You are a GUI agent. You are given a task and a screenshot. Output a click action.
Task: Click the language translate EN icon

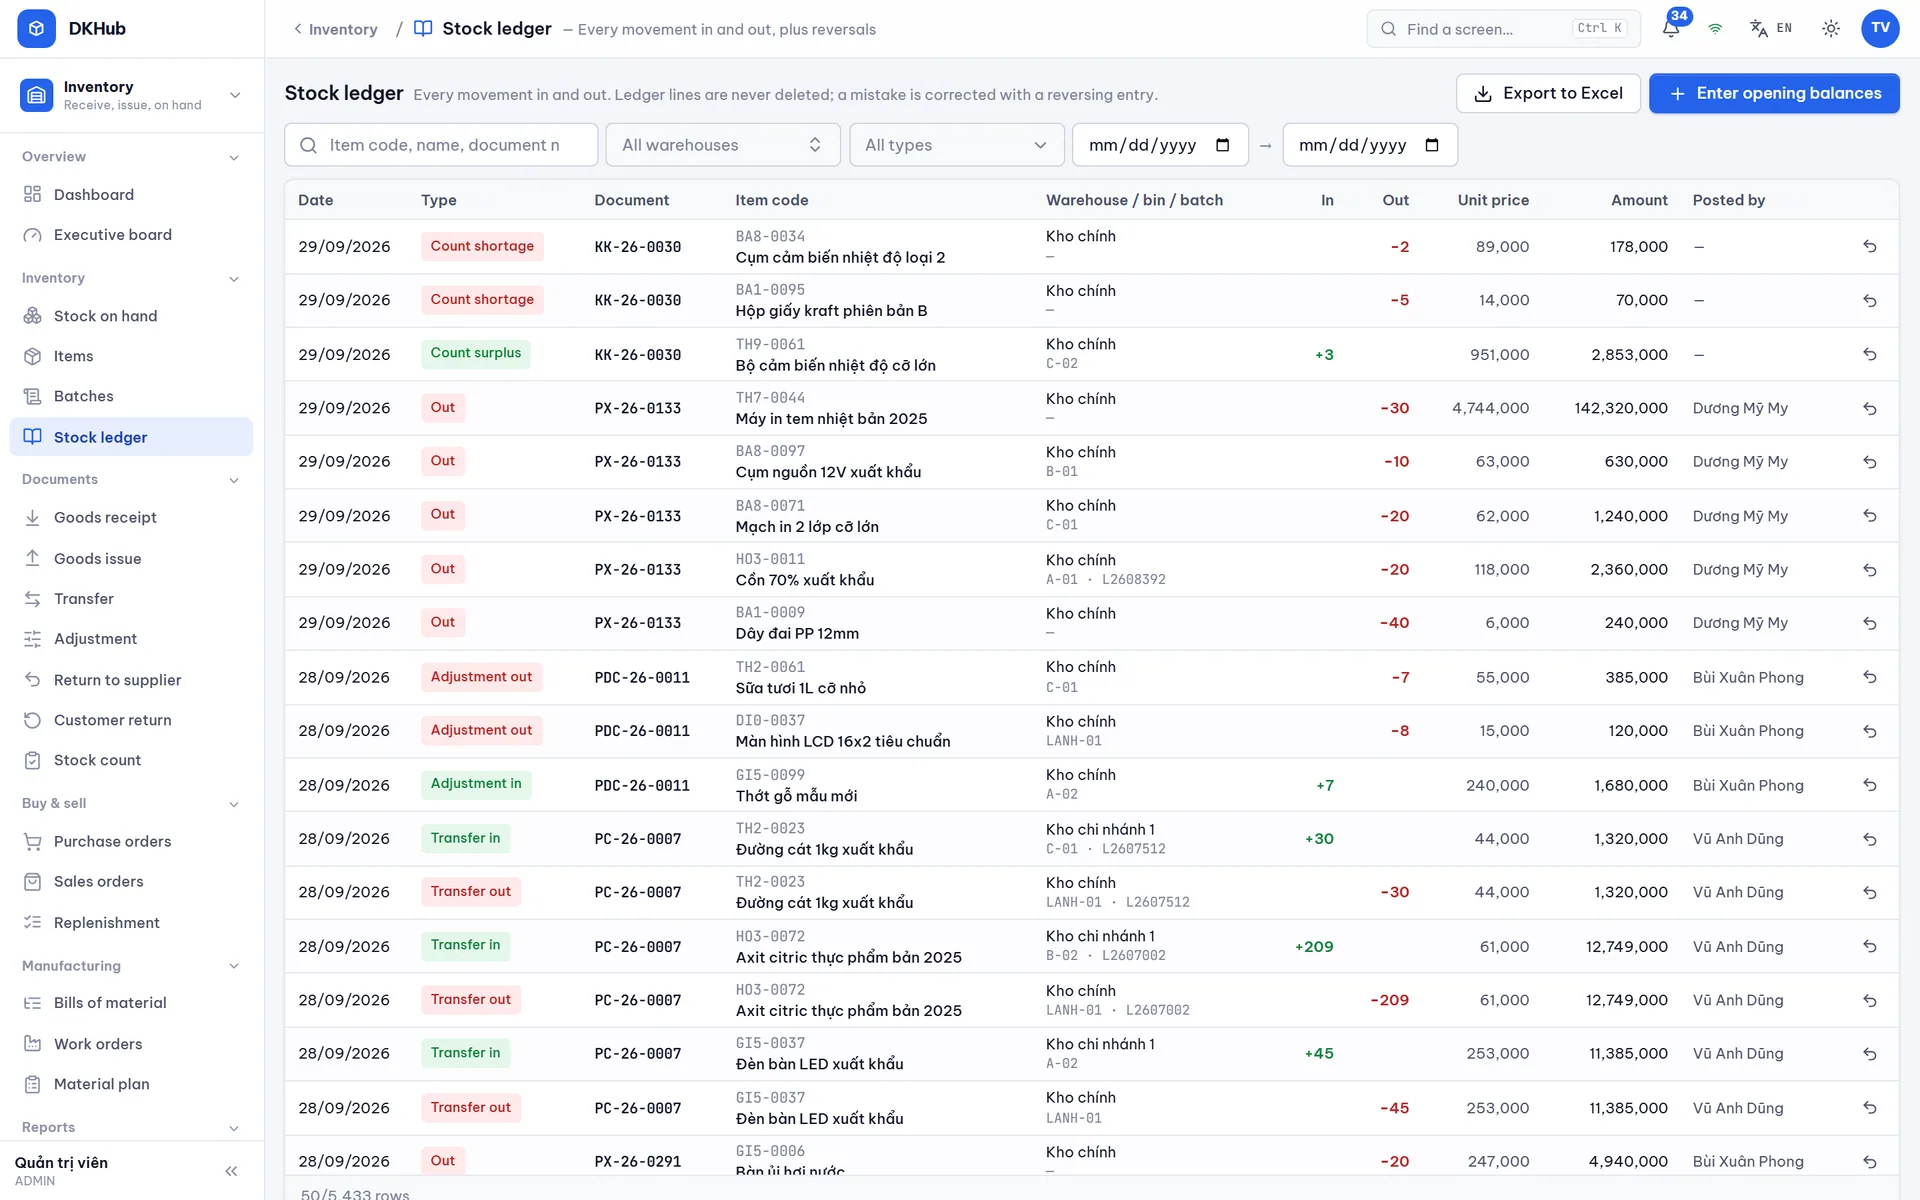(1771, 28)
